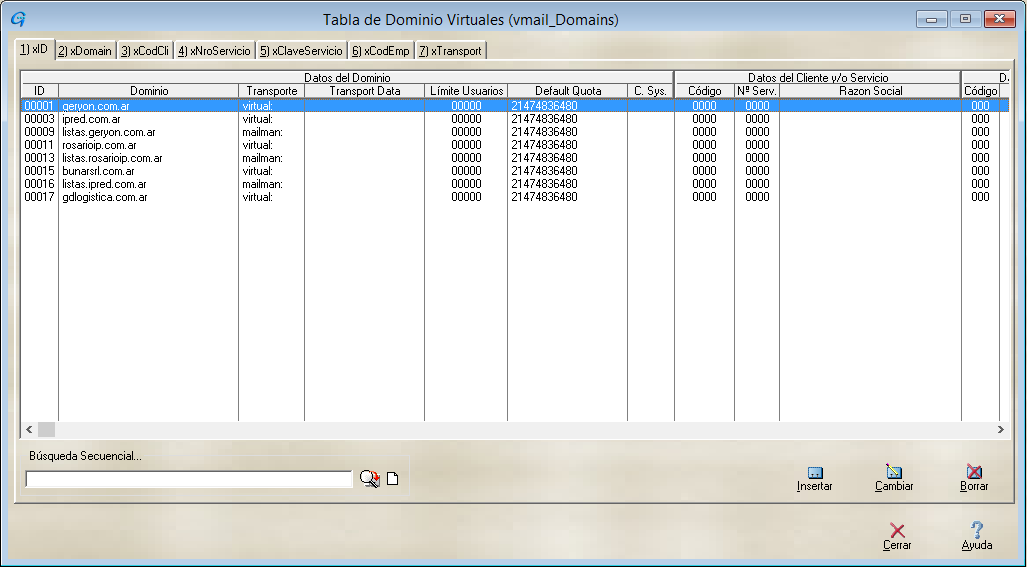The image size is (1027, 567).
Task: Switch to the 6) xCodEmp tab
Action: pos(381,51)
